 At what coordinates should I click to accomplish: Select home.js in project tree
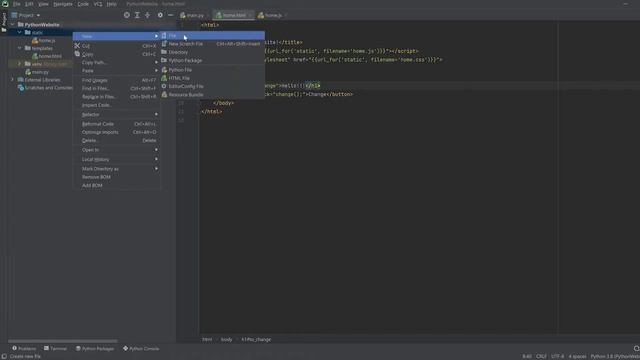click(44, 40)
